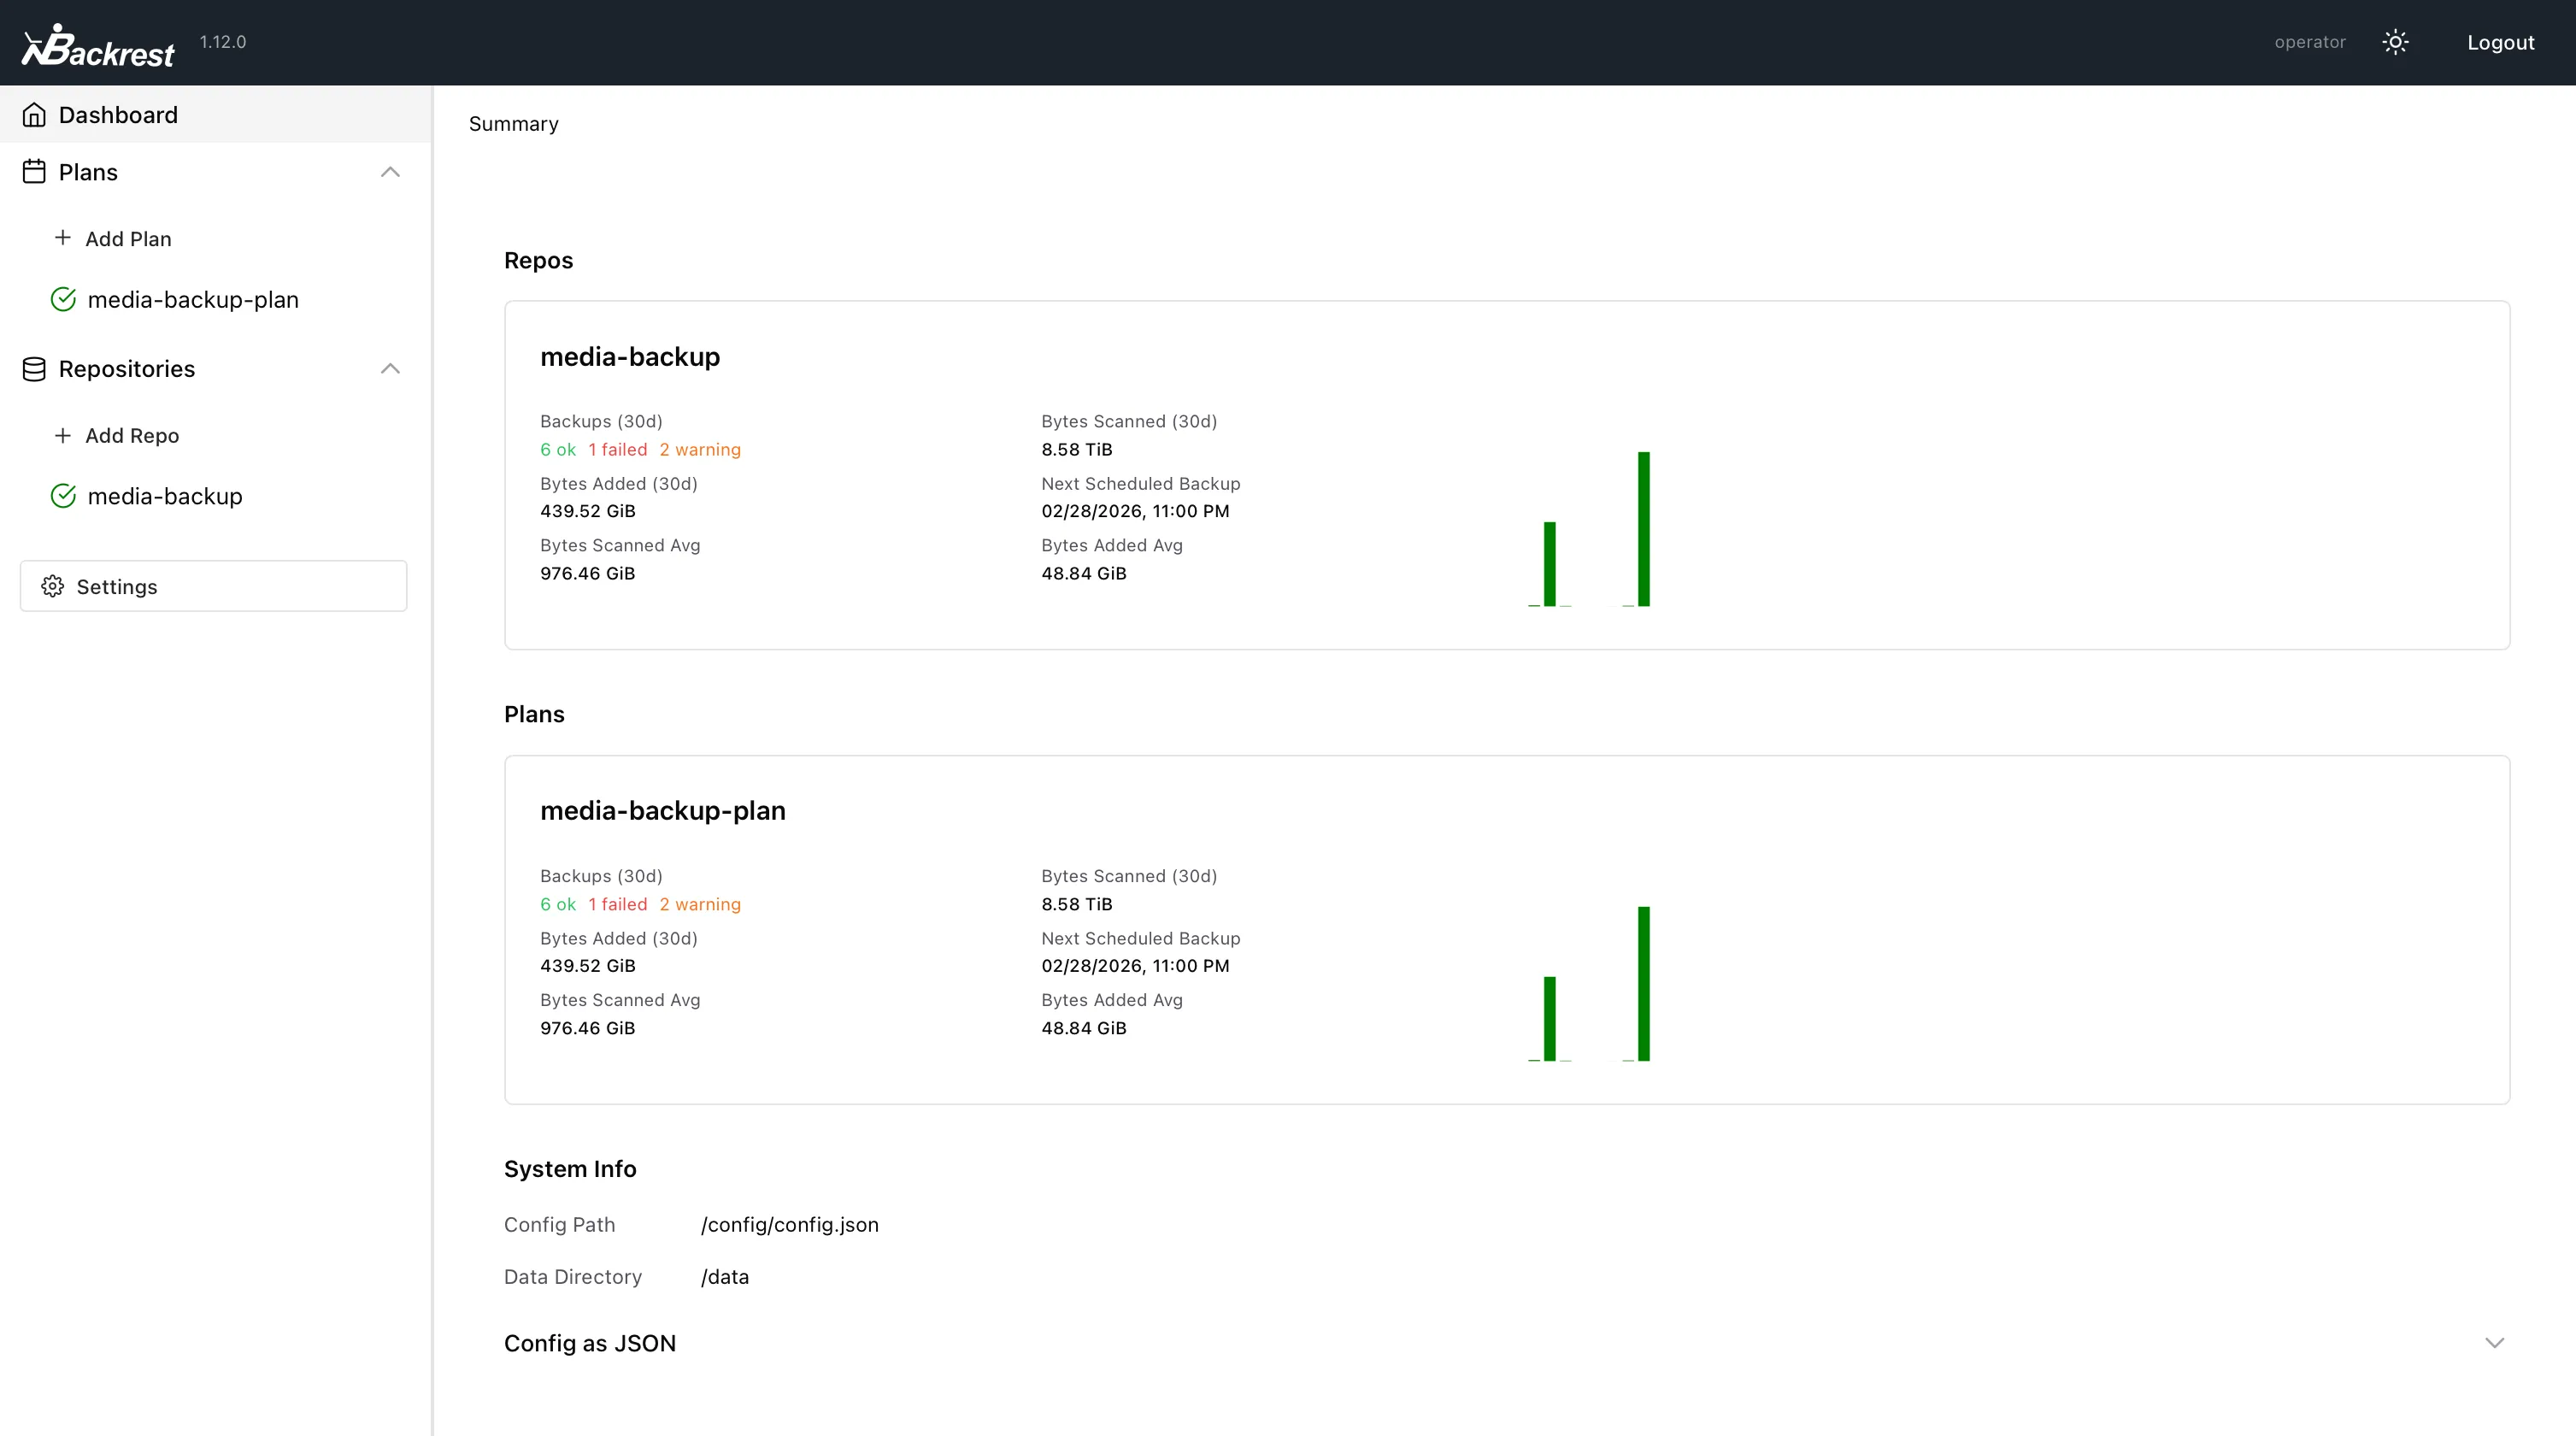
Task: Select the media-backup repository in the sidebar
Action: 164,495
